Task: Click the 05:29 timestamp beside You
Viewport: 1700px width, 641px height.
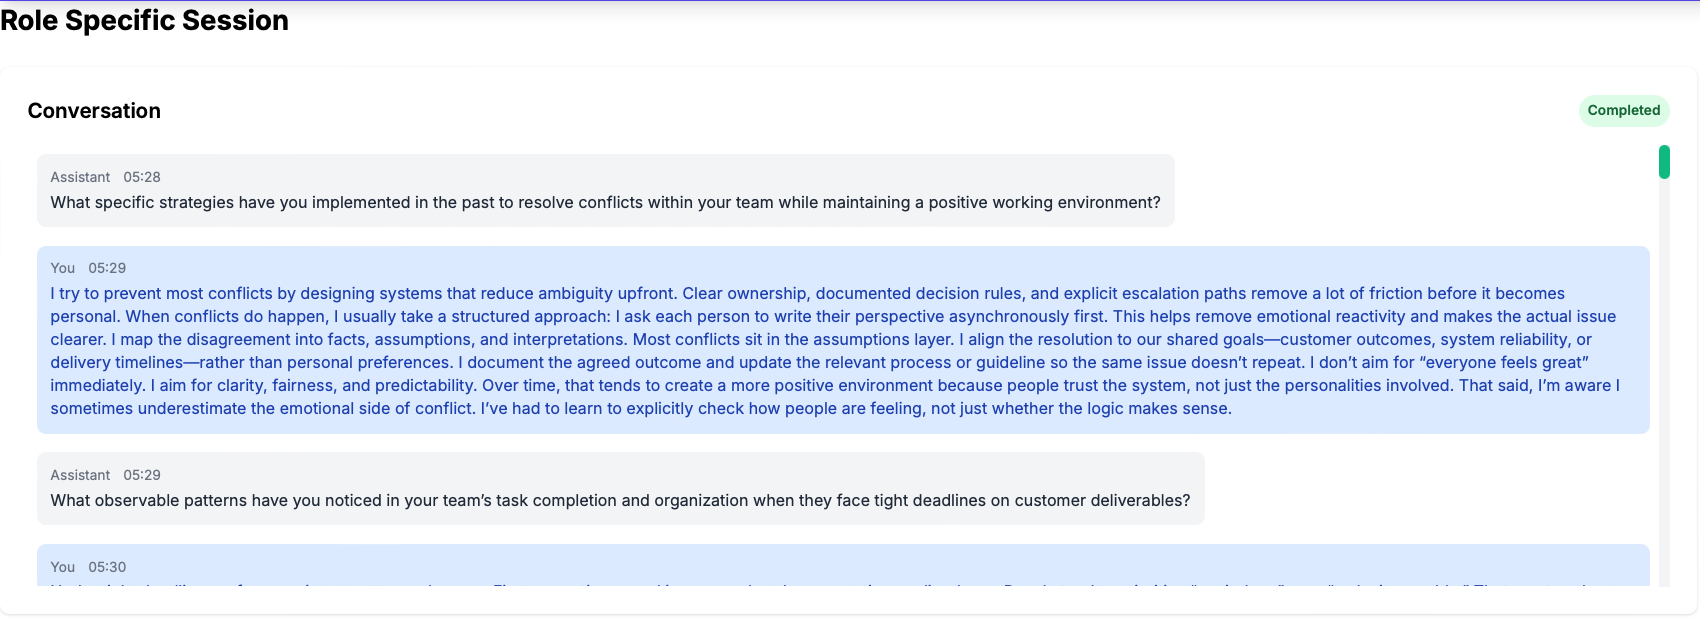Action: pos(107,268)
